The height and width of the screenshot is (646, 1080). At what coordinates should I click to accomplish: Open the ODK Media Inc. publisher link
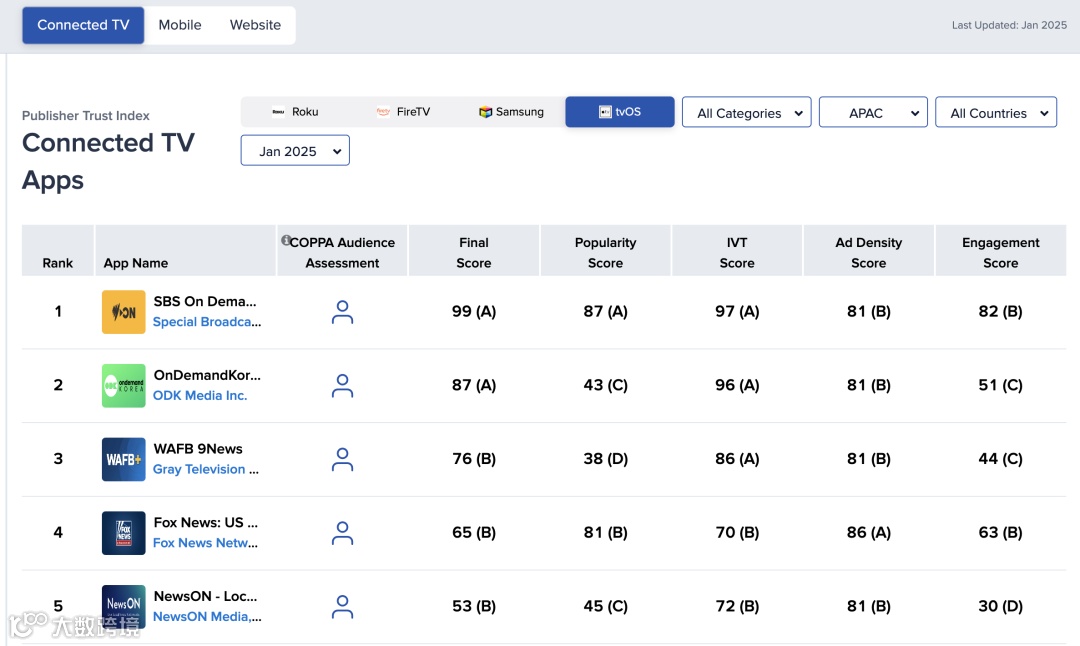coord(200,396)
